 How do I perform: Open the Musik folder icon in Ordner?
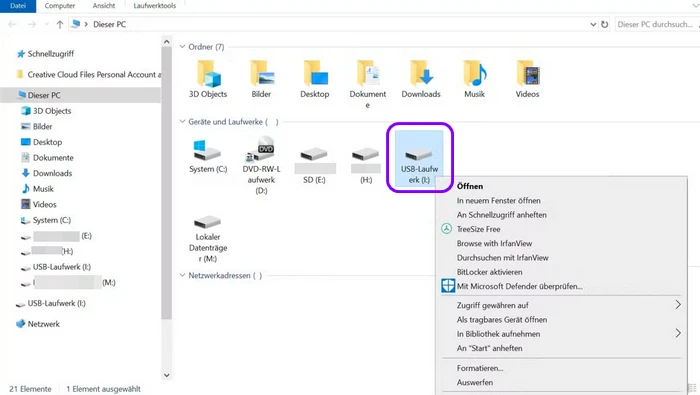(x=475, y=74)
